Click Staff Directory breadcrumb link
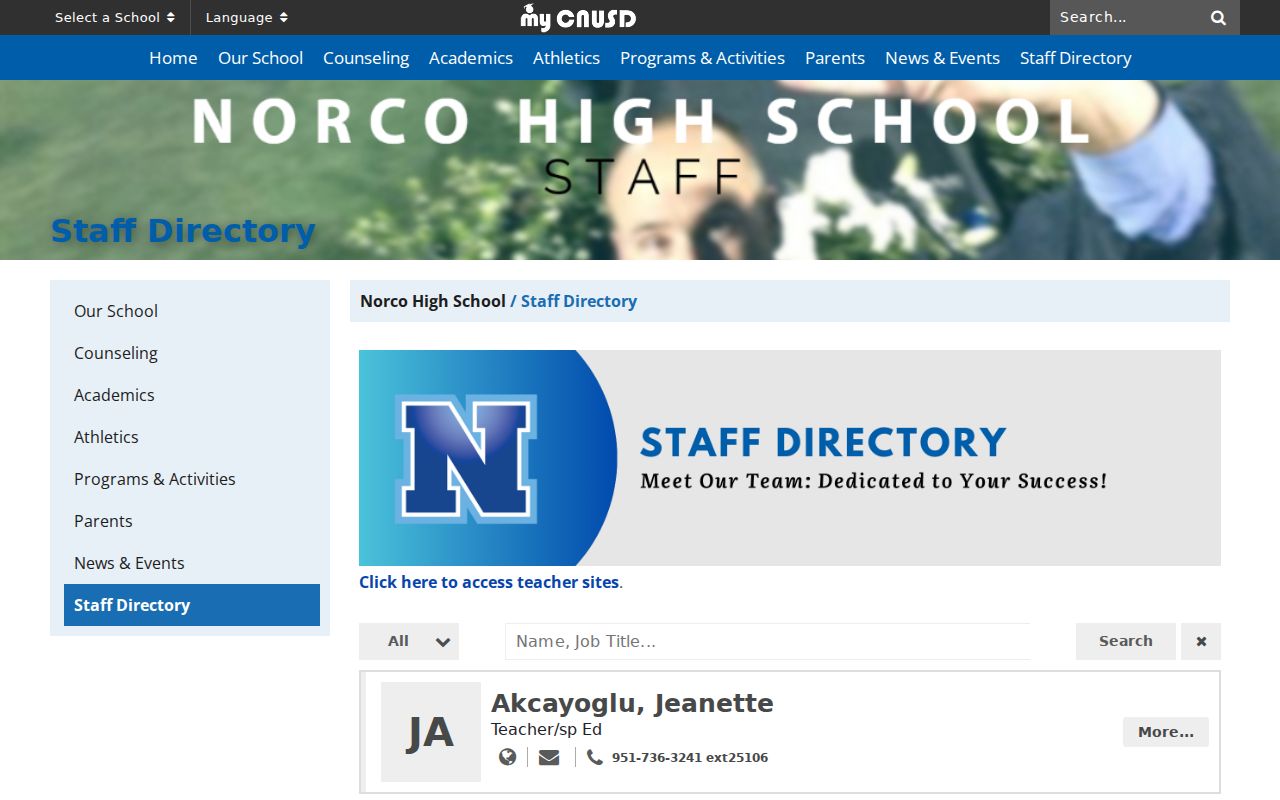Image resolution: width=1280 pixels, height=800 pixels. tap(579, 301)
